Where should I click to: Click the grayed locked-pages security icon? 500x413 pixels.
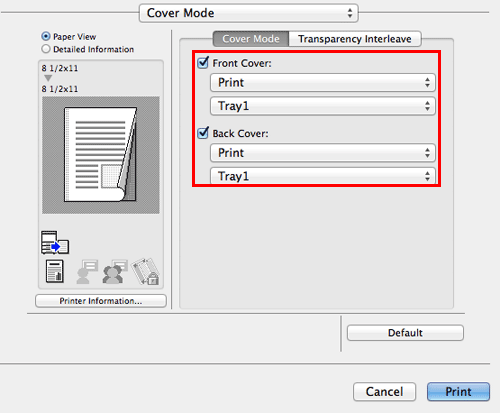146,271
